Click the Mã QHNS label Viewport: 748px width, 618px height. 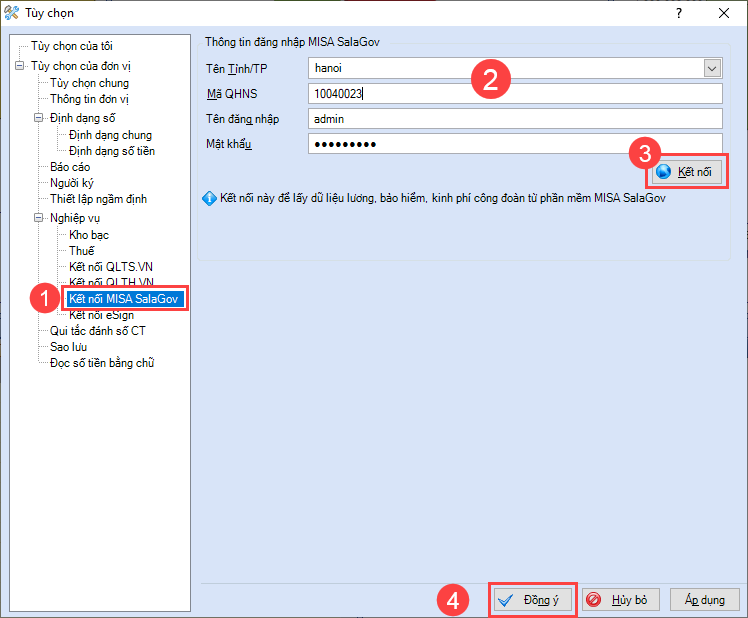click(232, 94)
